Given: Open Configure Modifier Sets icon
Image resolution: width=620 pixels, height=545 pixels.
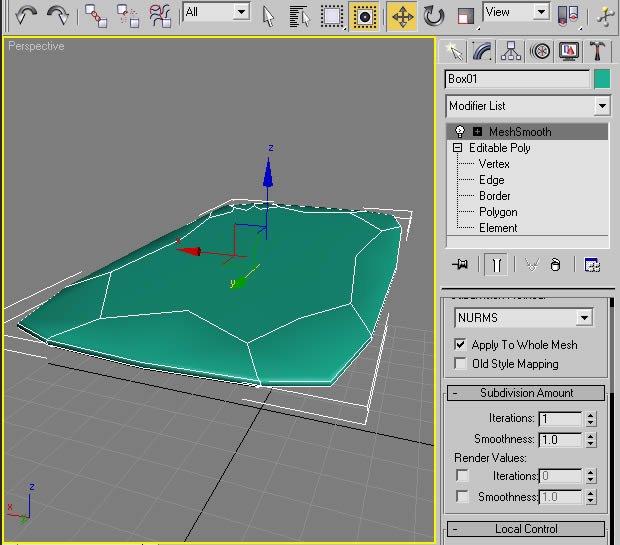Looking at the screenshot, I should click(592, 264).
